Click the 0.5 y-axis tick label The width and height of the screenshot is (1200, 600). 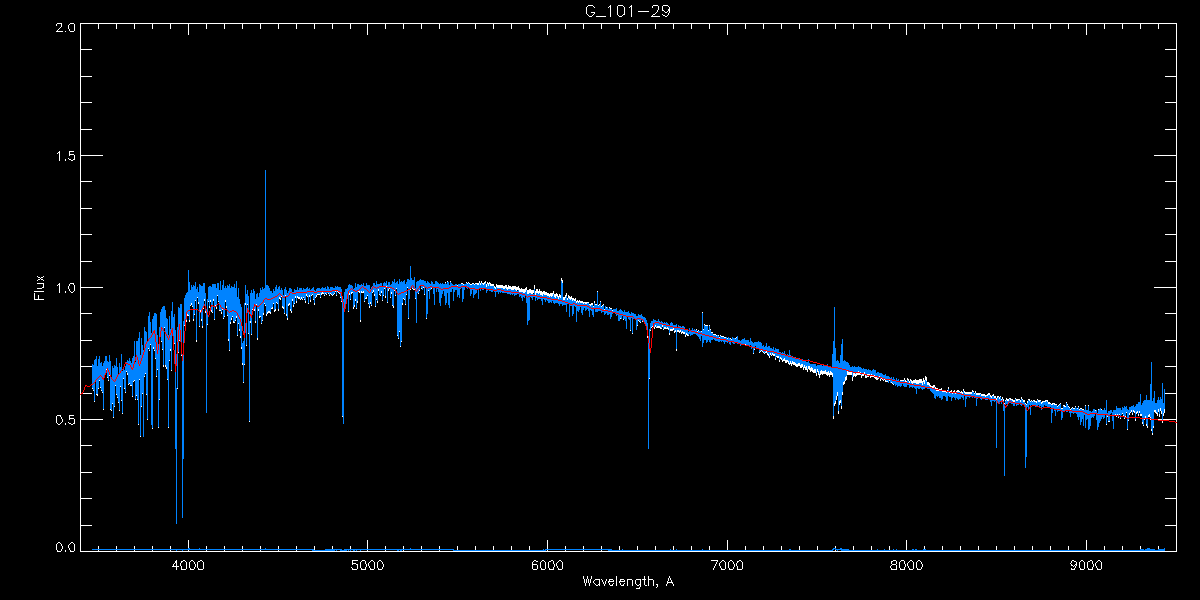[65, 419]
